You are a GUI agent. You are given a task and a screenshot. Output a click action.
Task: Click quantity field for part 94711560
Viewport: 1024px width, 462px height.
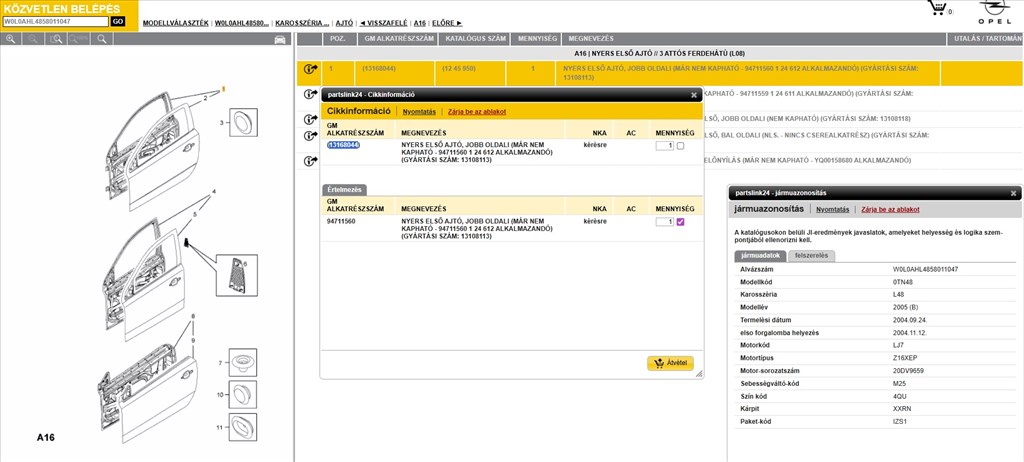(665, 222)
